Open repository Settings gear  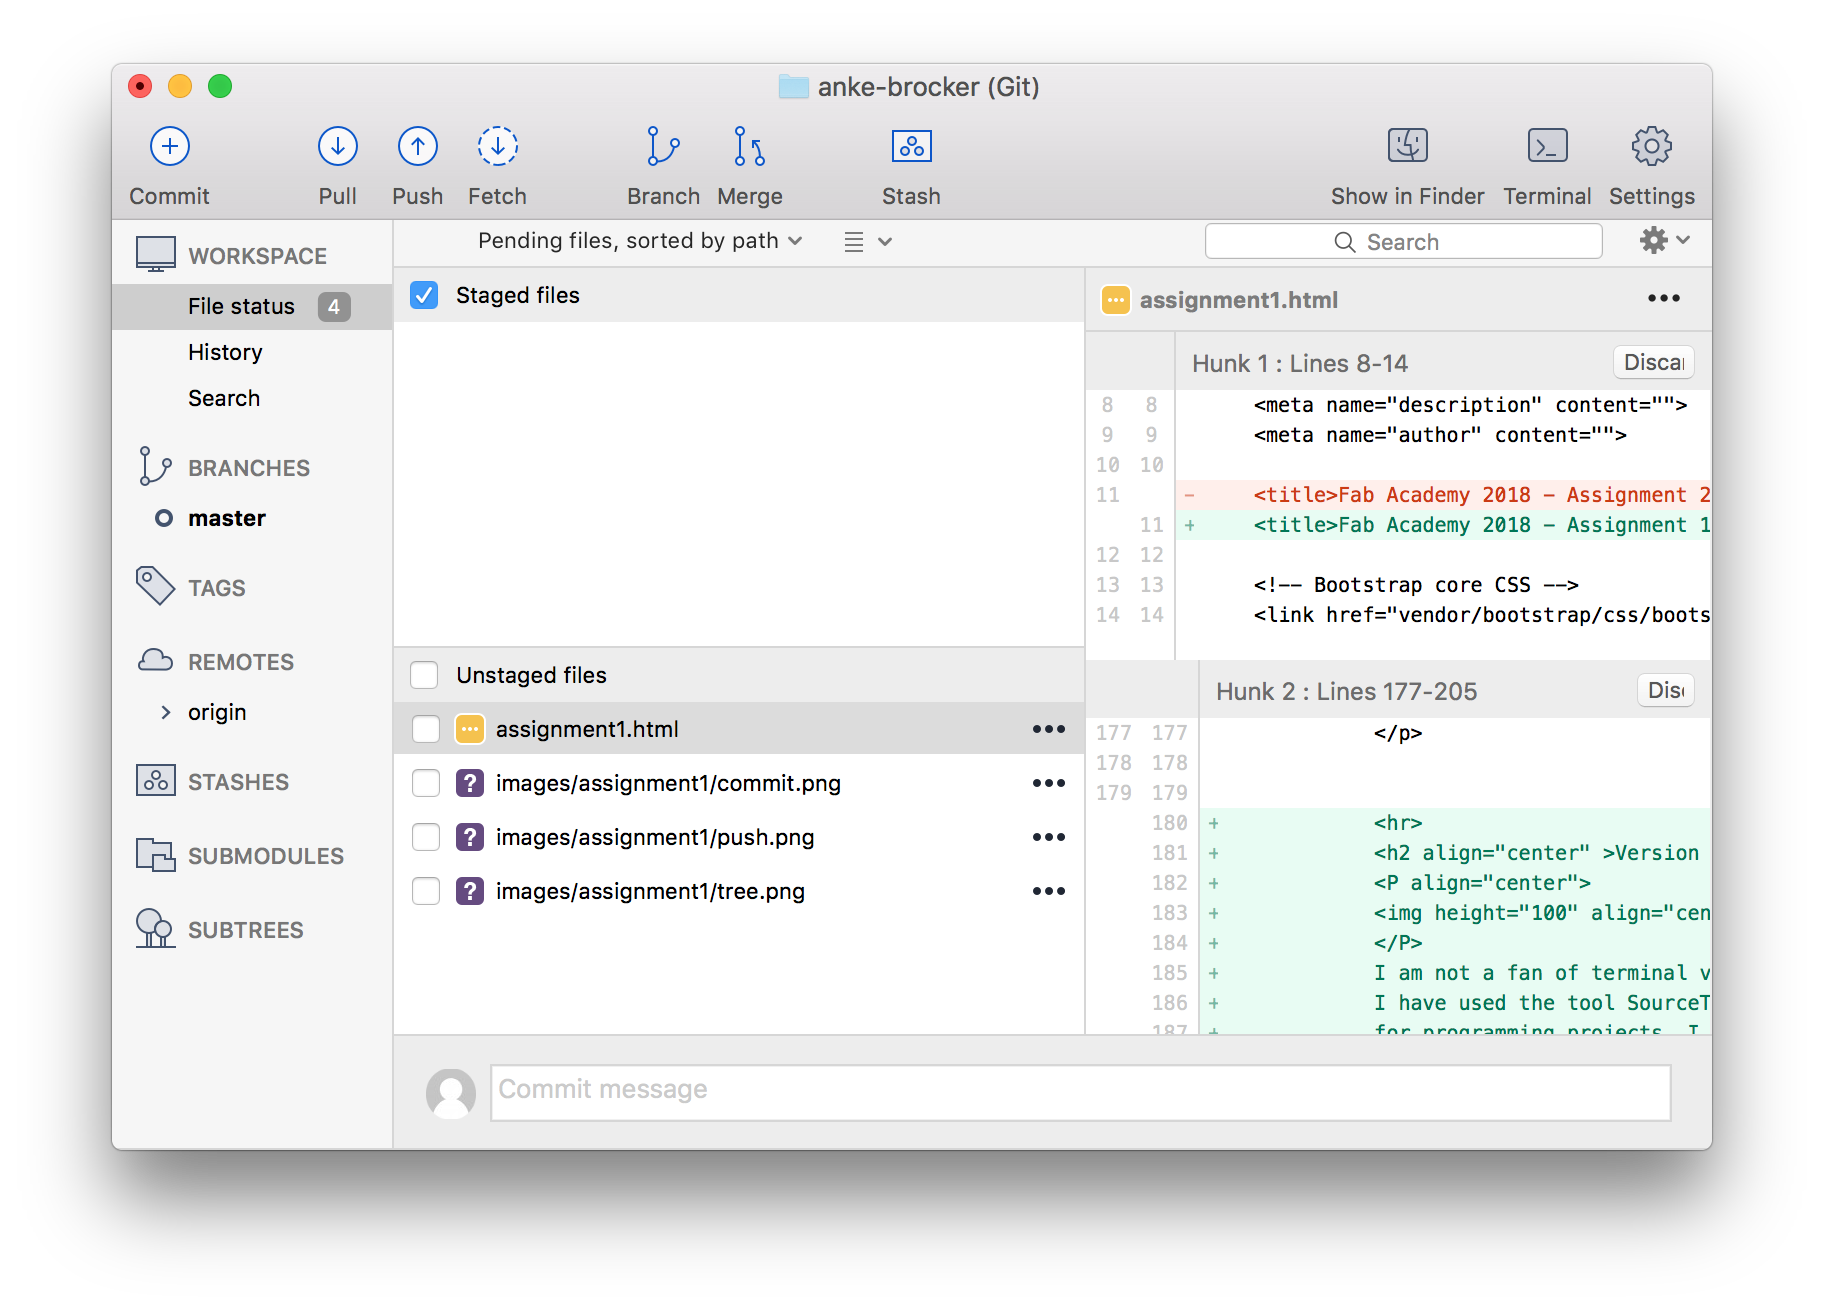point(1651,146)
